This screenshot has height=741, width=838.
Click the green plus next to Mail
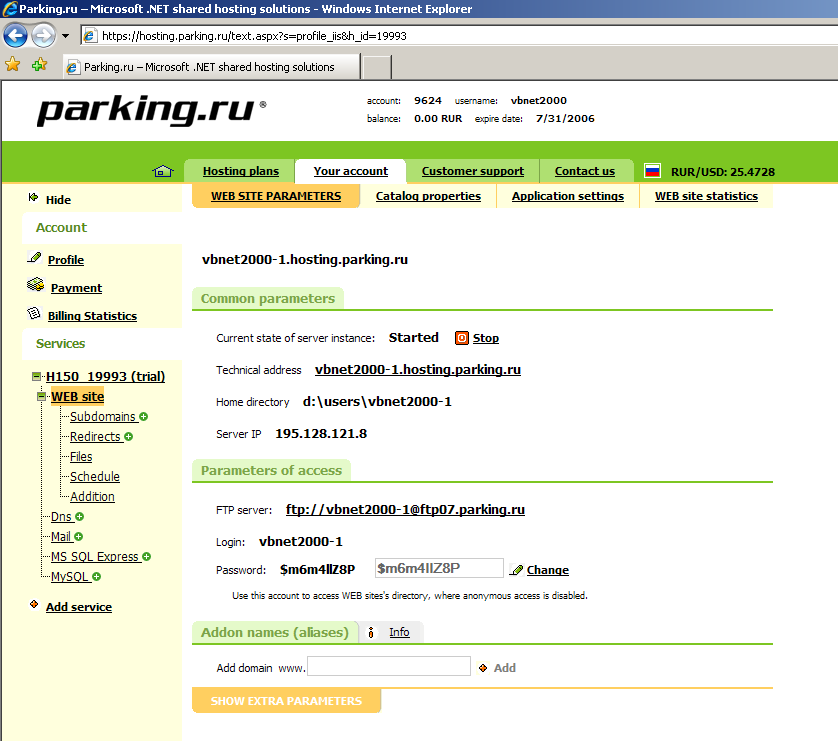(x=79, y=536)
